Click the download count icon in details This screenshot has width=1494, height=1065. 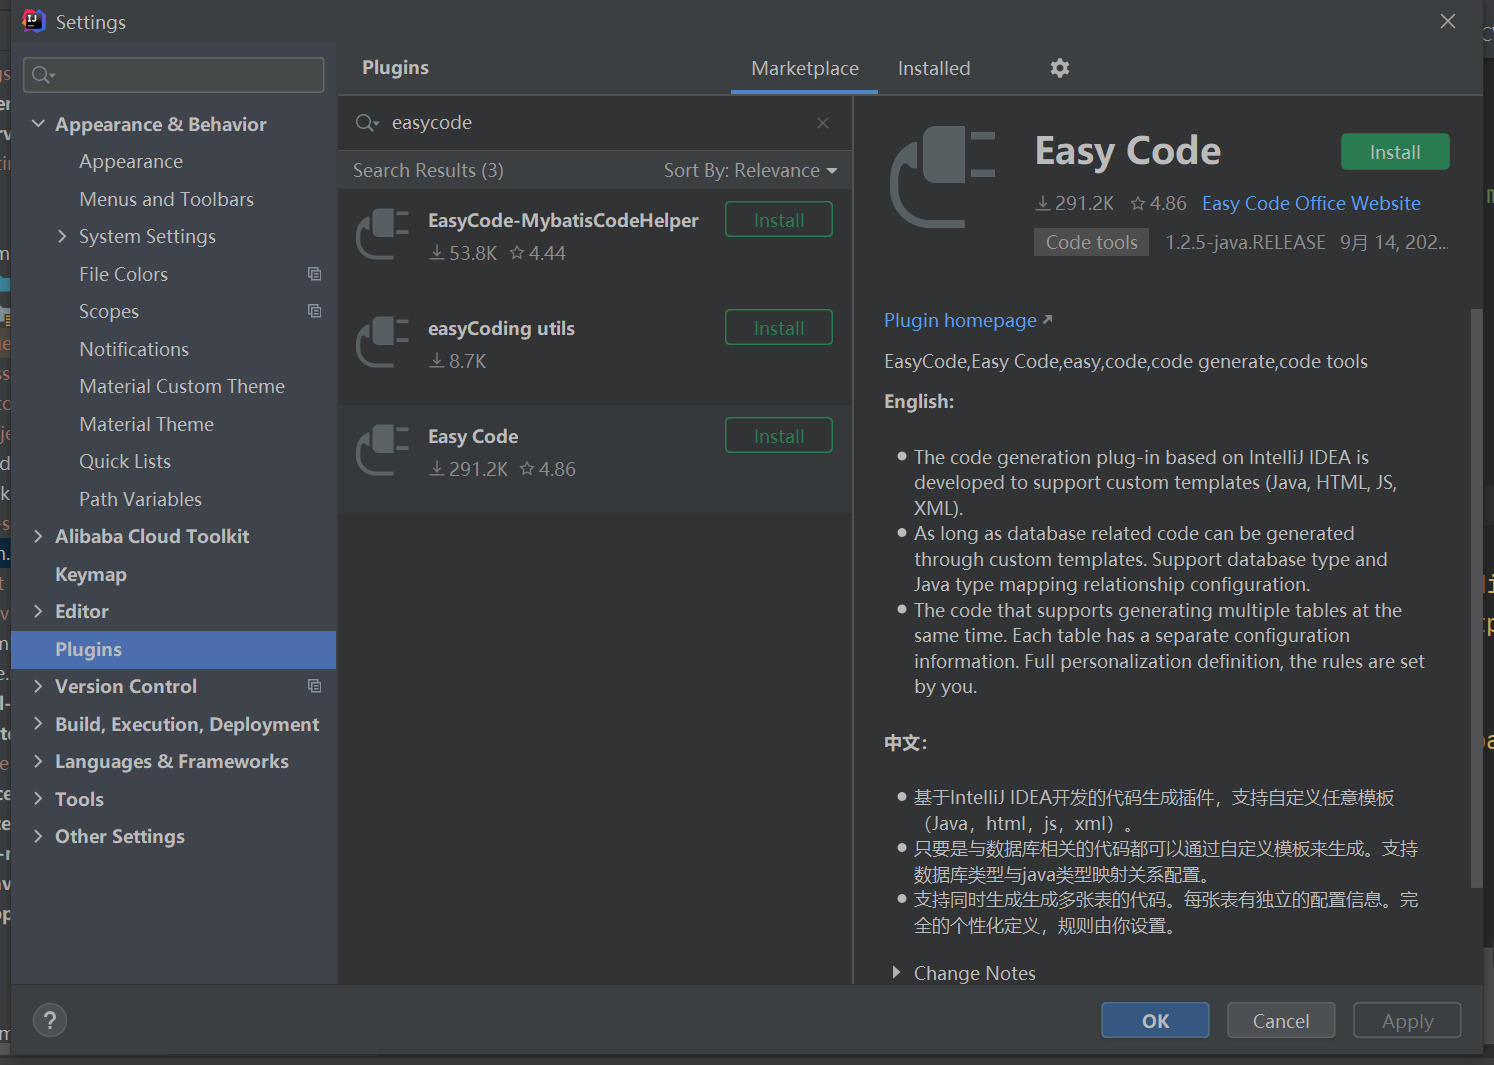click(x=1043, y=204)
